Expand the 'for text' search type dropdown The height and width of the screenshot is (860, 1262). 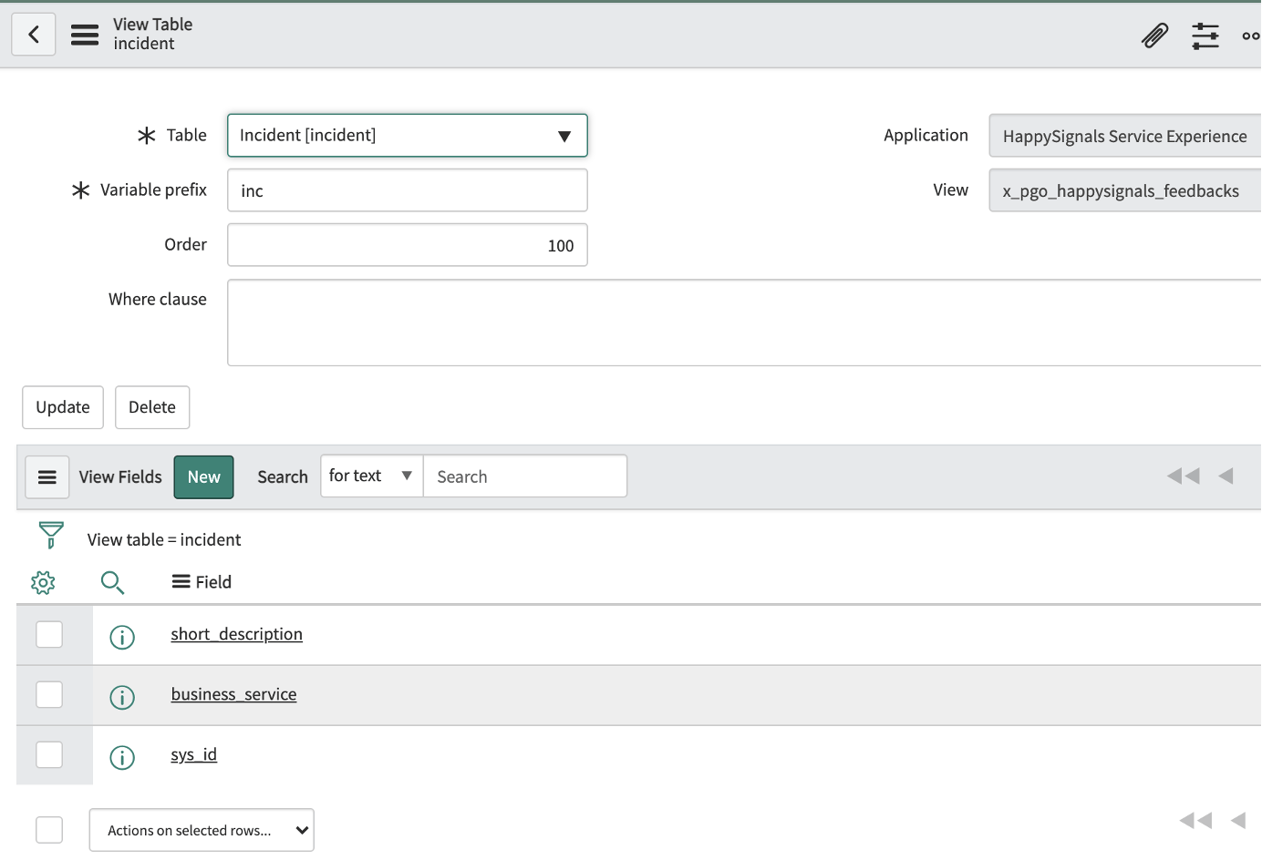click(371, 476)
